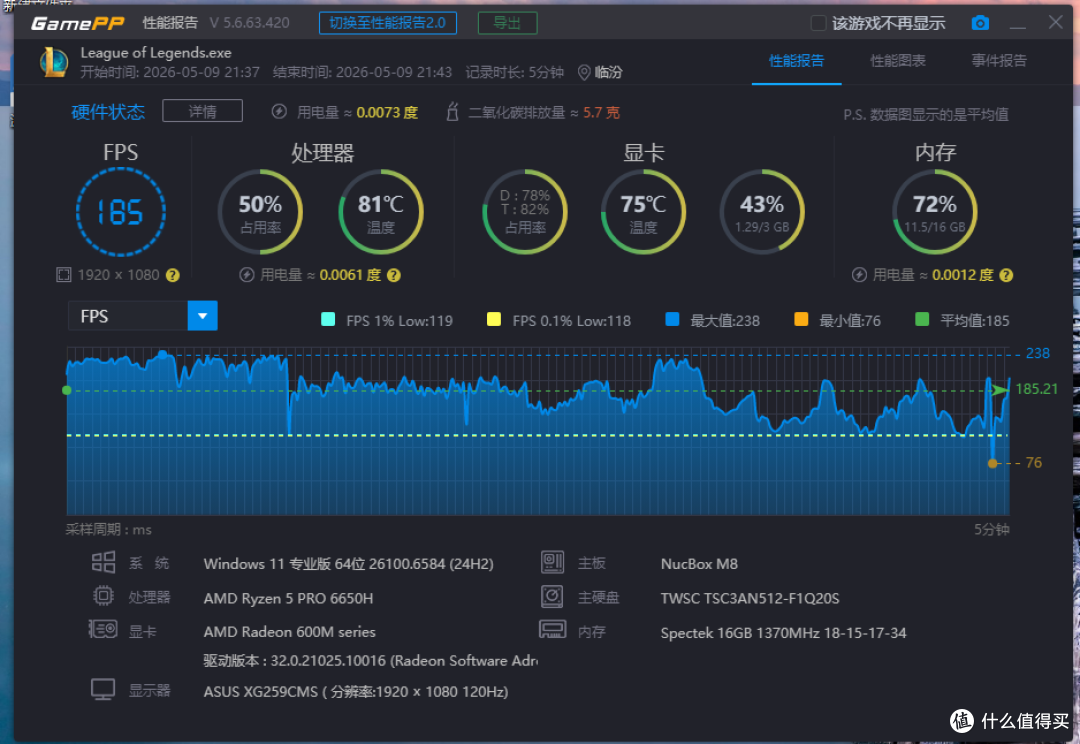Click the 导出 export button
This screenshot has height=744, width=1080.
pyautogui.click(x=508, y=23)
